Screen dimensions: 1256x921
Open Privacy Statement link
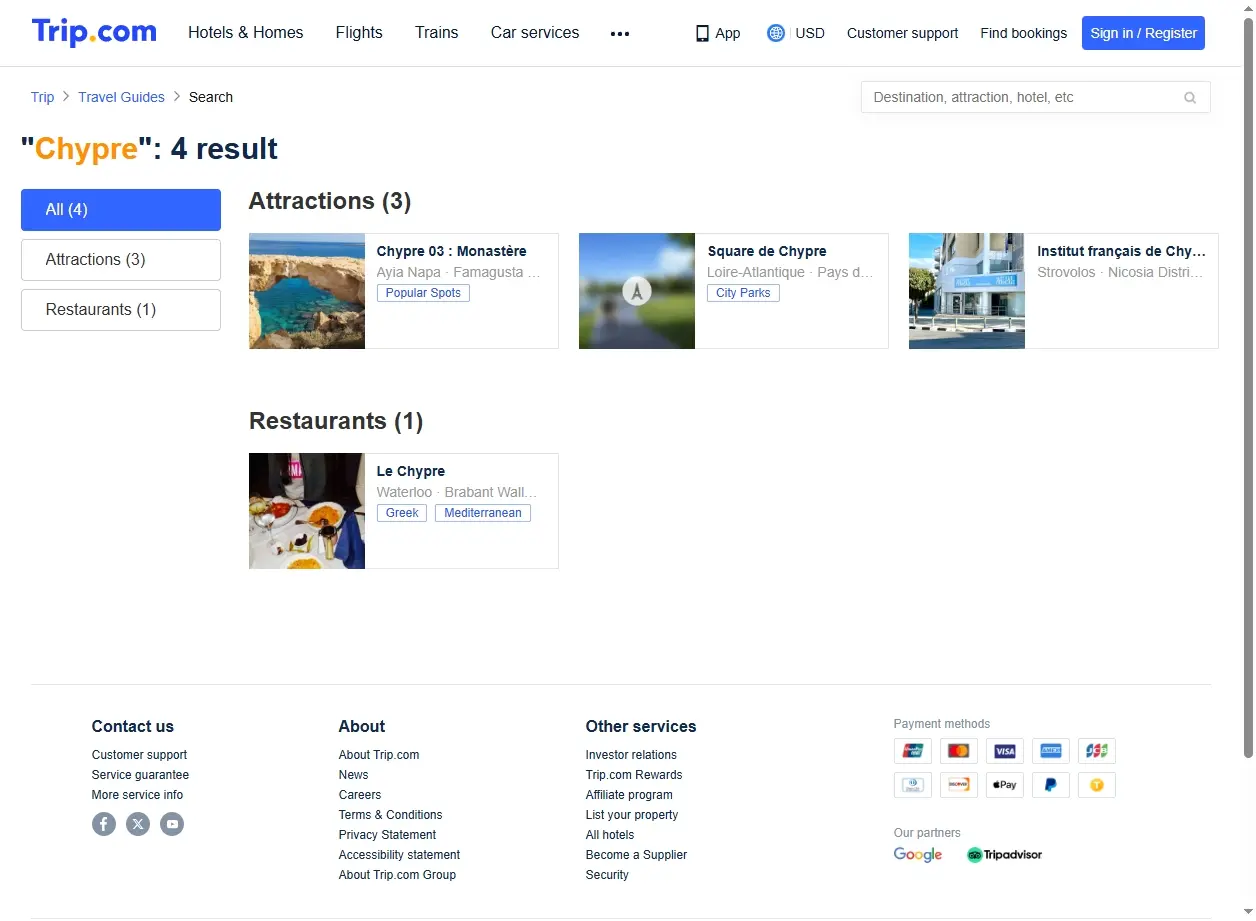click(387, 835)
